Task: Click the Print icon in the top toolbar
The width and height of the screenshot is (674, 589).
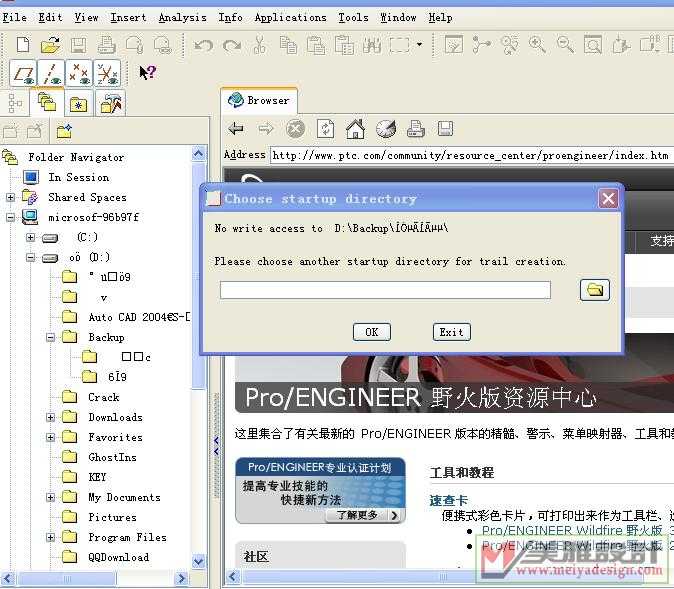Action: [x=106, y=45]
